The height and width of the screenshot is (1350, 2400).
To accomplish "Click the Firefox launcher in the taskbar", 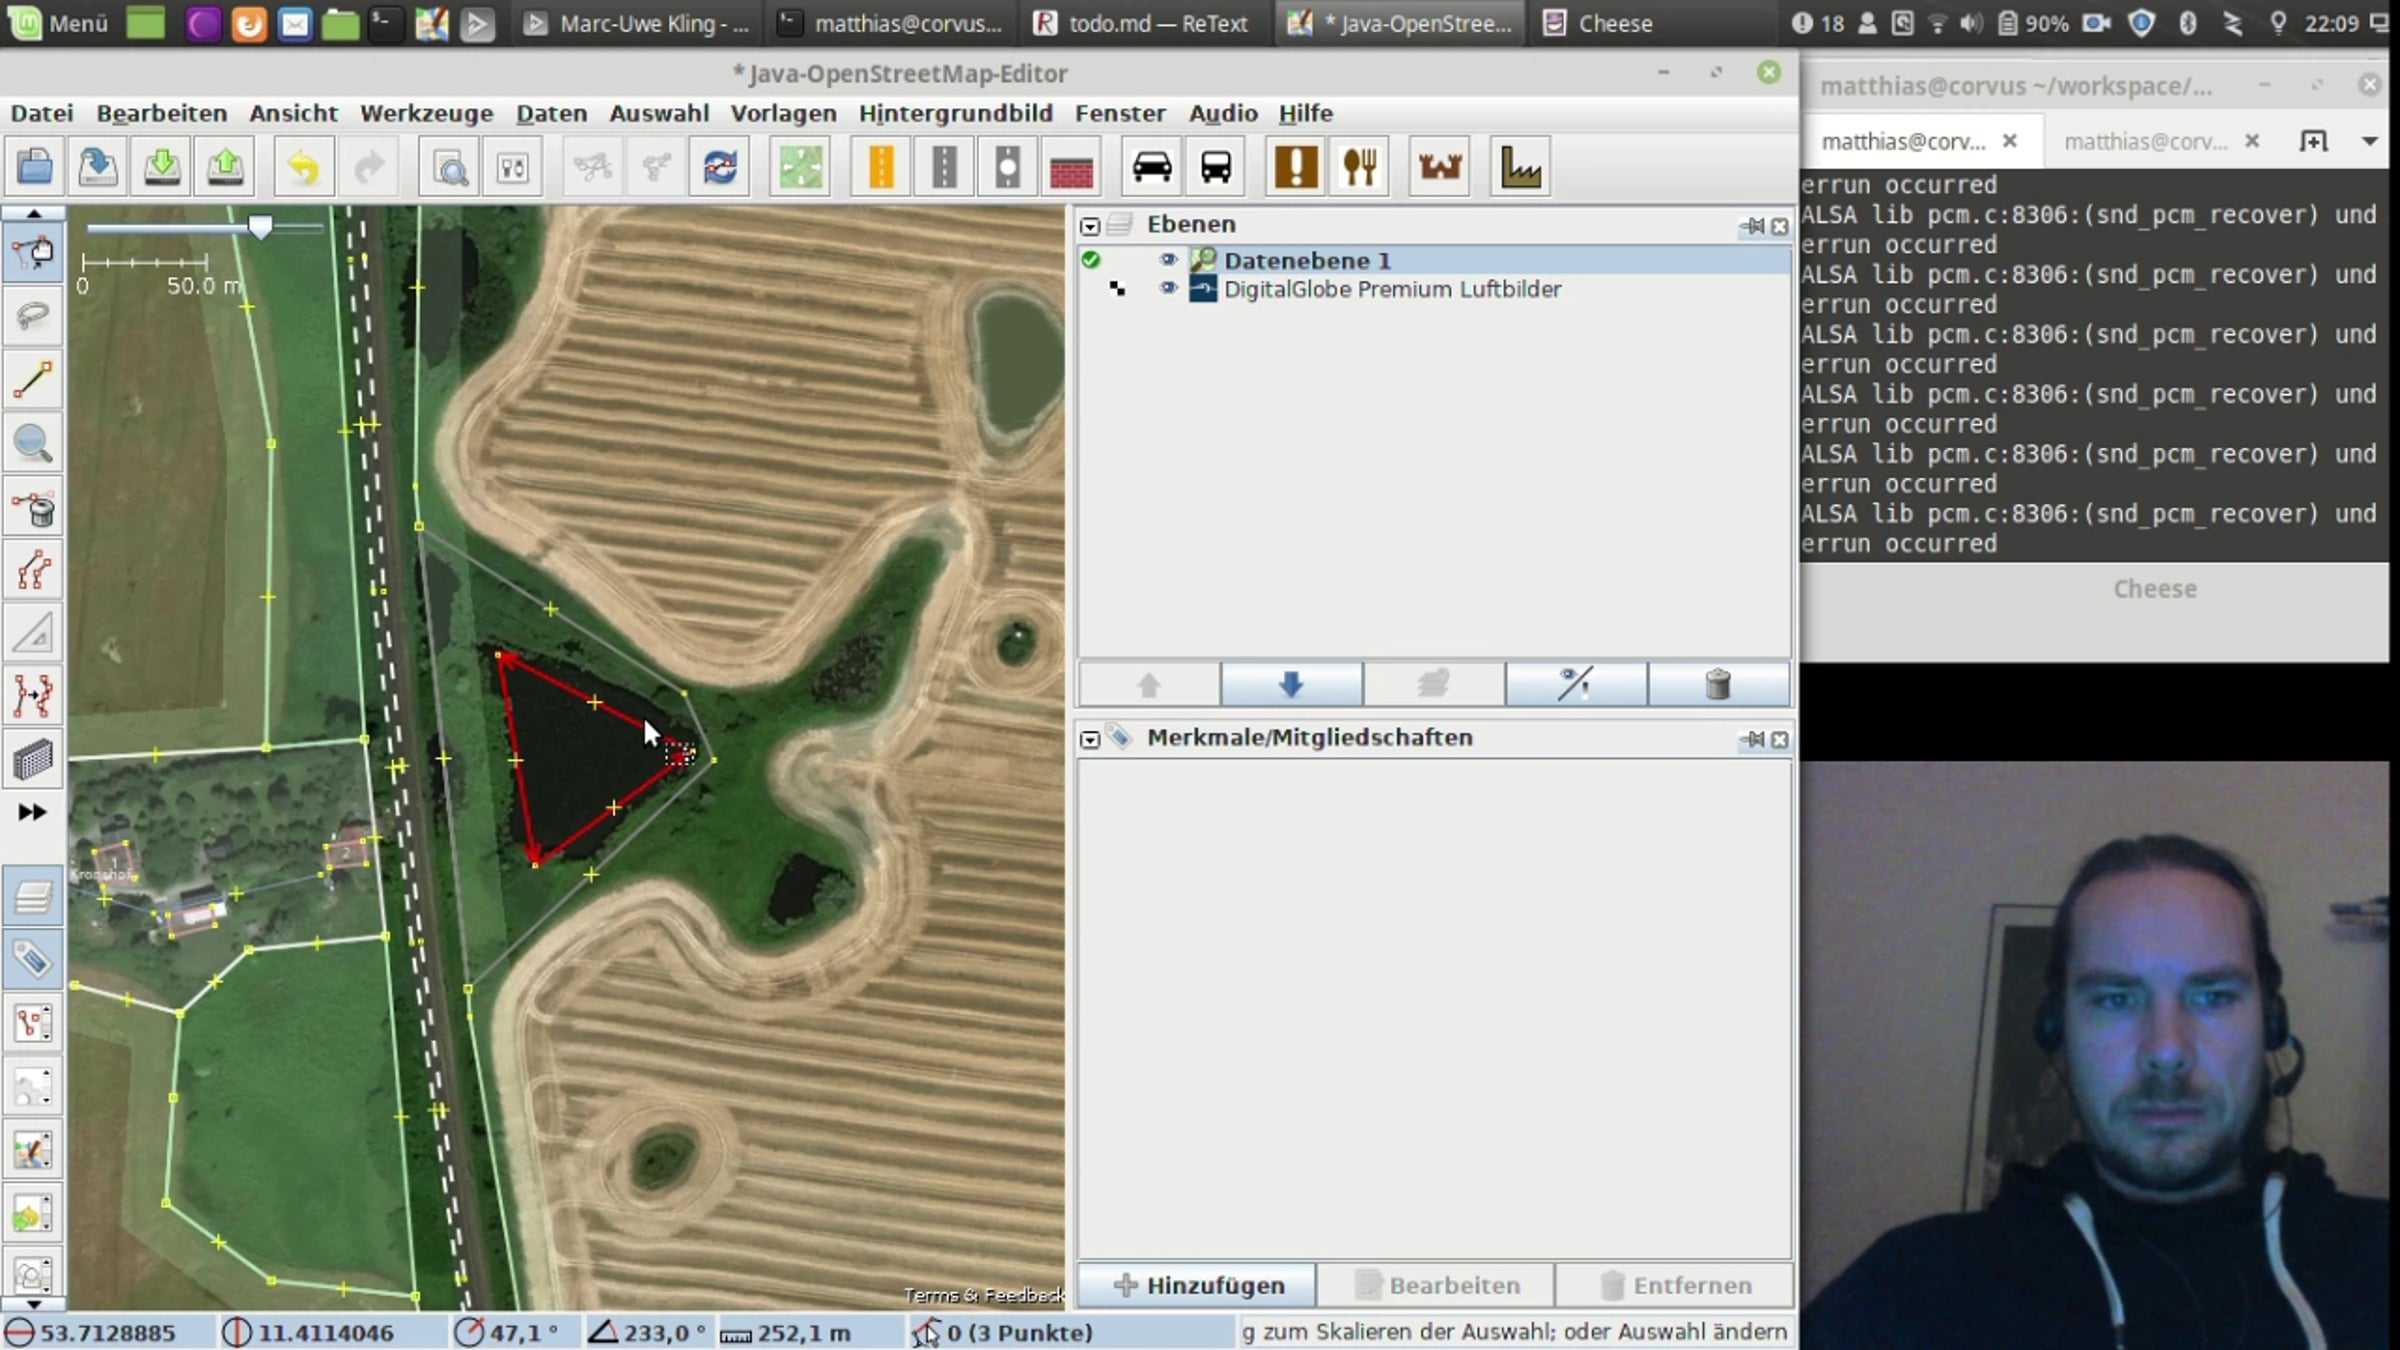I will click(x=249, y=23).
